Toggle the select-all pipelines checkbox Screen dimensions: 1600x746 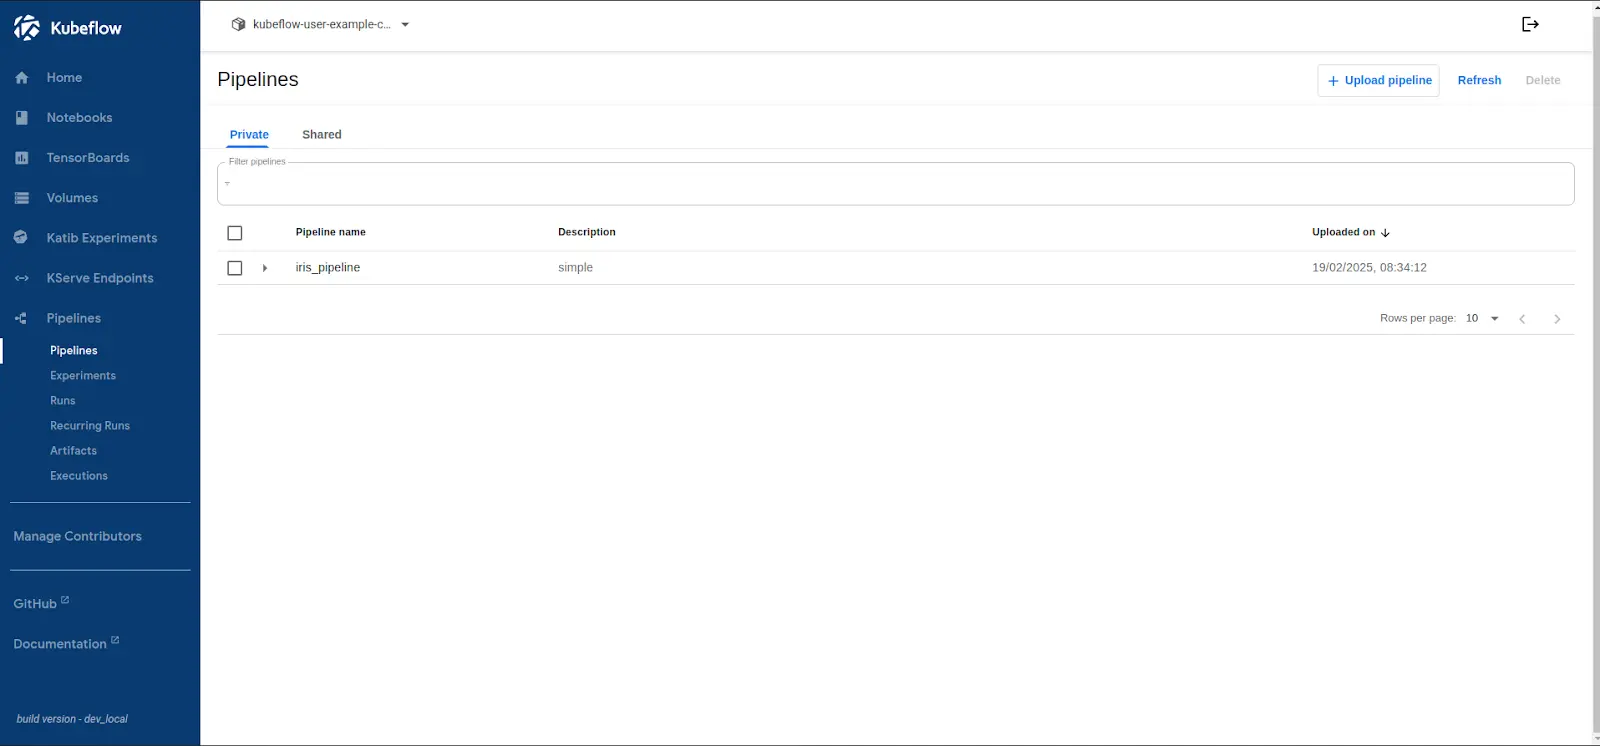tap(235, 233)
